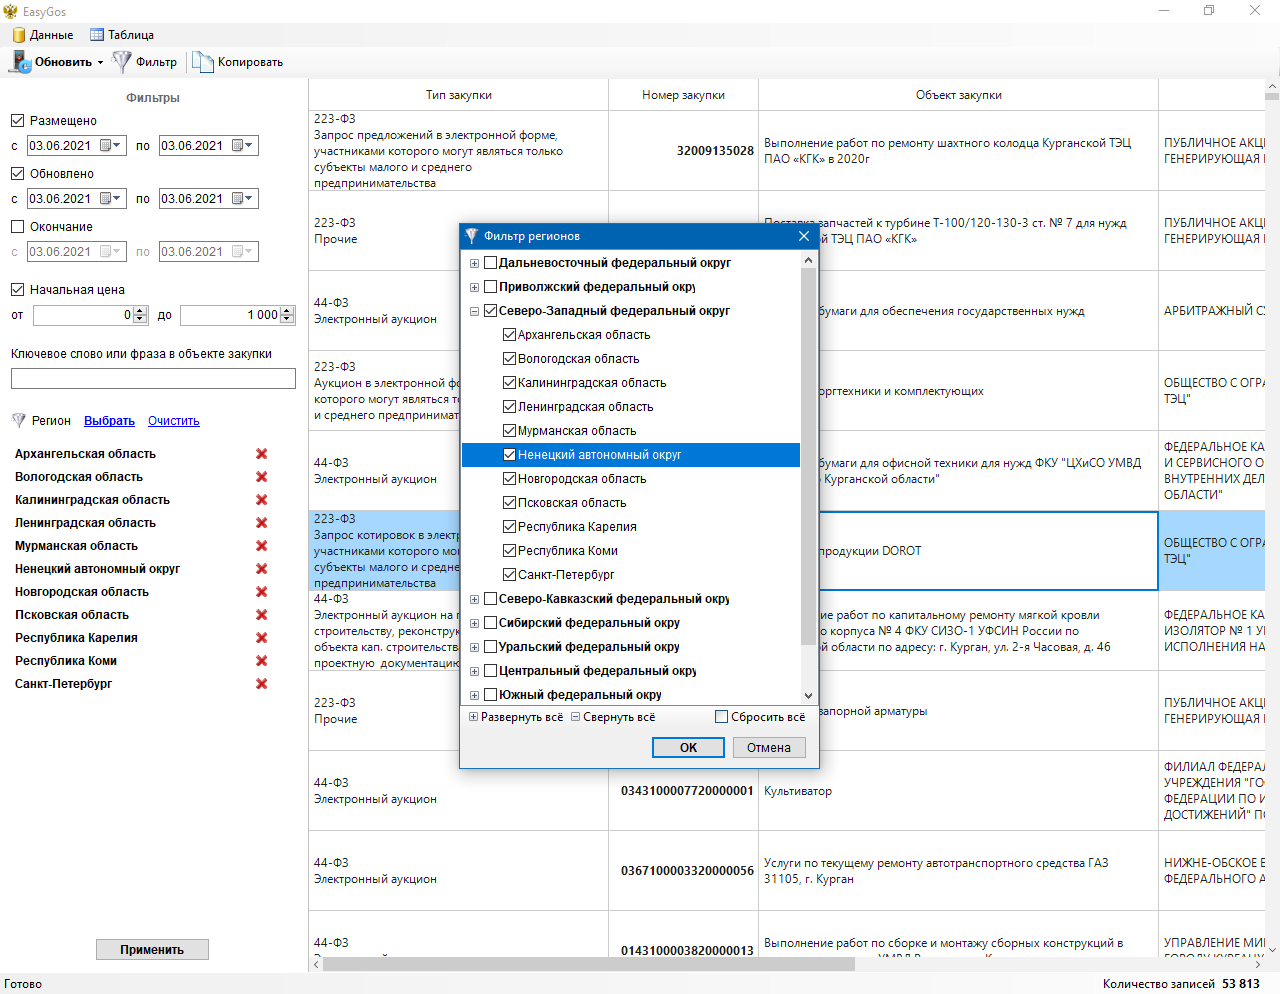Click the Объект закупки column header
The width and height of the screenshot is (1280, 994).
point(958,95)
